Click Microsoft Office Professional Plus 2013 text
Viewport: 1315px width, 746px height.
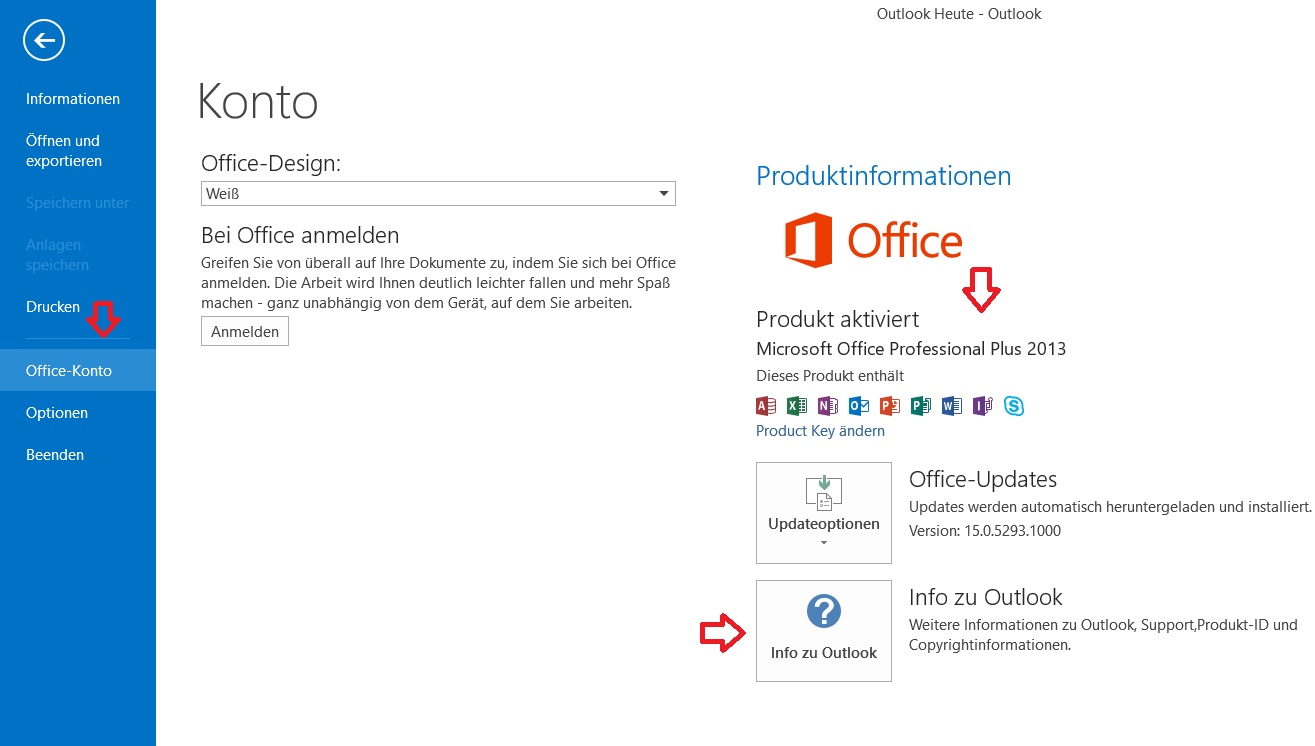tap(911, 349)
